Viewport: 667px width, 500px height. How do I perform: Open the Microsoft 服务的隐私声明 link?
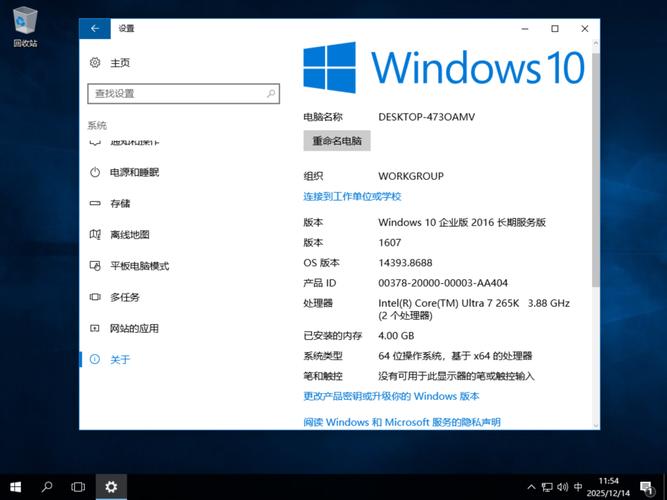click(x=401, y=423)
